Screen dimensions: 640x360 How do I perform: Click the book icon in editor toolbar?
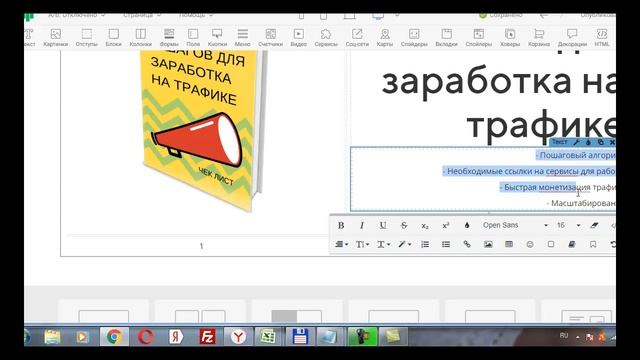[x=571, y=244]
